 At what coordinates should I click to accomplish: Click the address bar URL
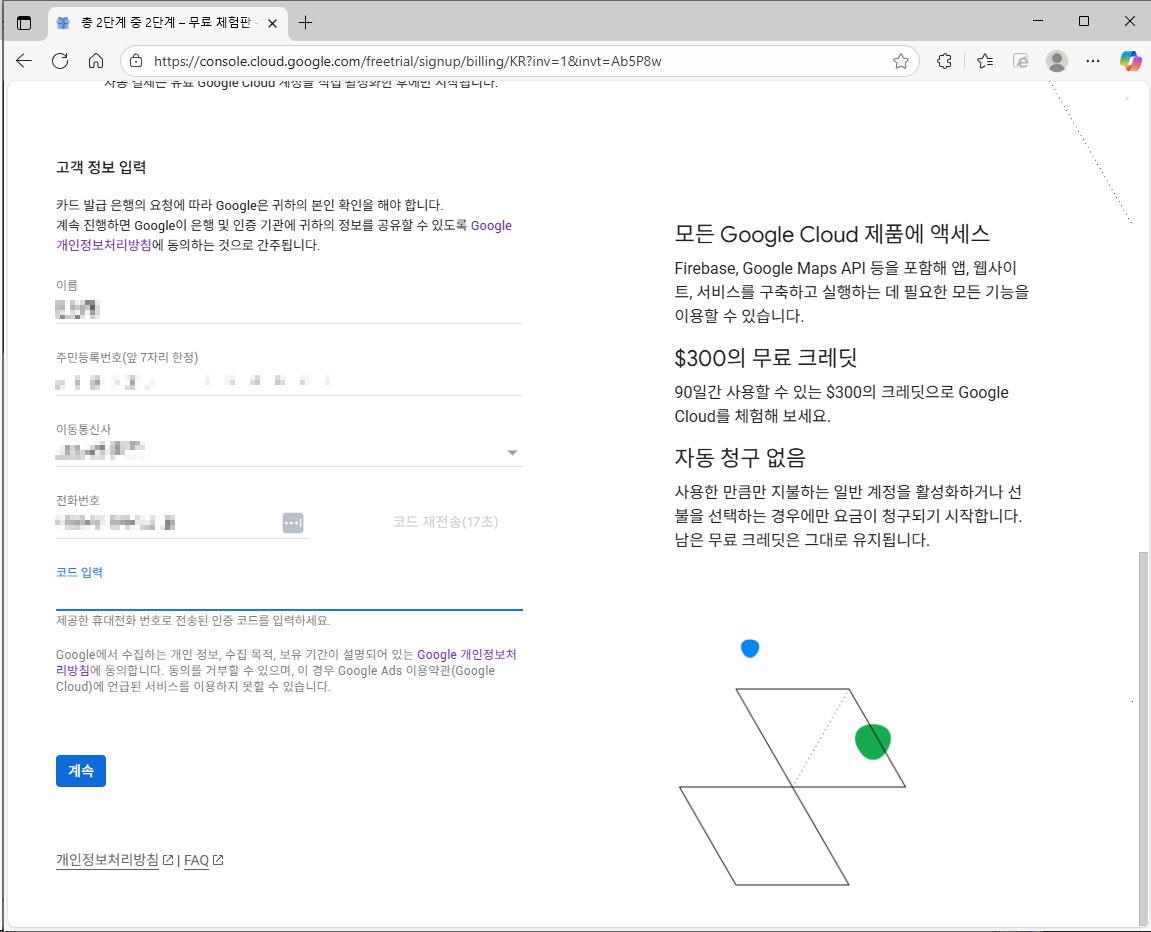(x=407, y=61)
